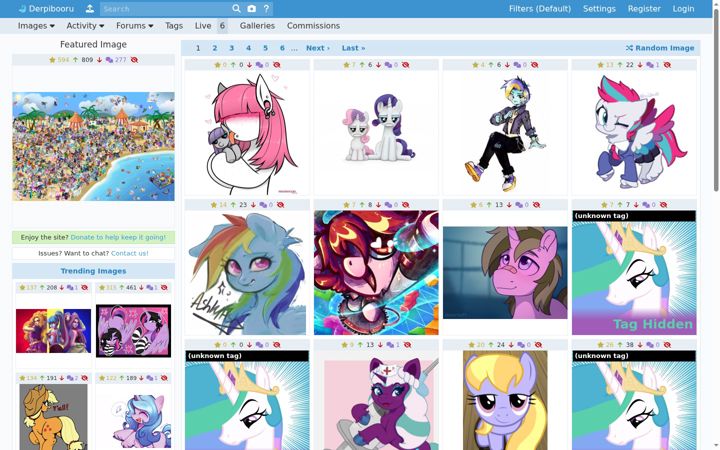The height and width of the screenshot is (450, 720).
Task: Focus the Search input field
Action: [164, 9]
